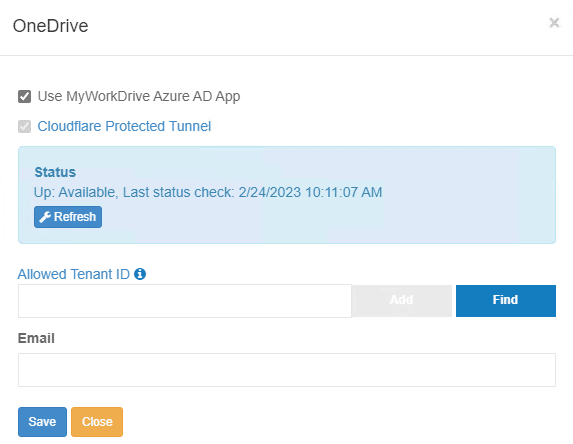Click the Allowed Tenant ID info icon
The image size is (573, 444).
(140, 274)
